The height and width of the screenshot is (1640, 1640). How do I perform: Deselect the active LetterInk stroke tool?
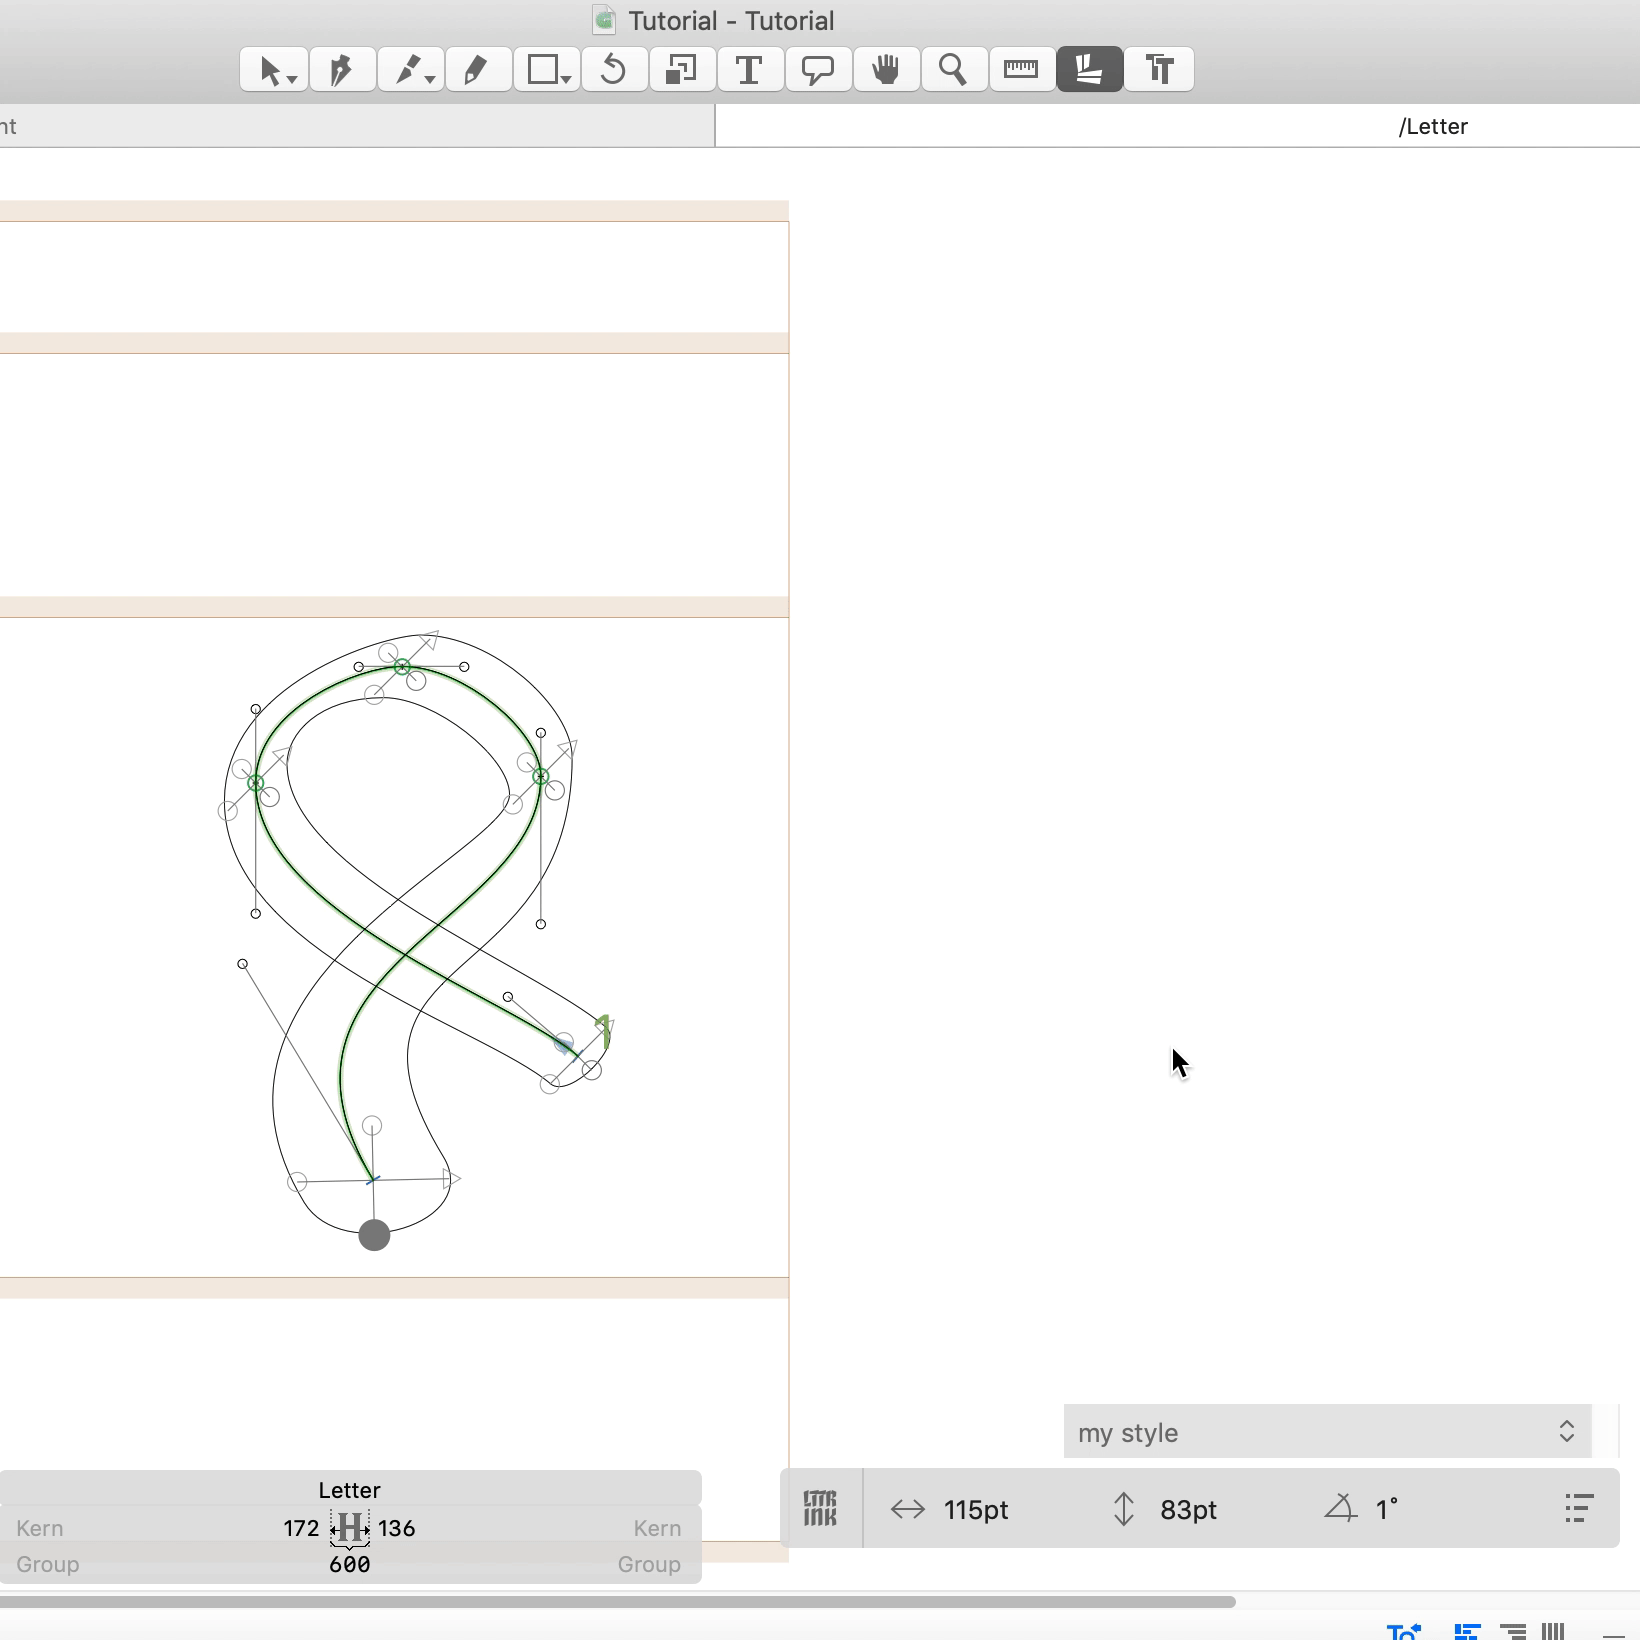tap(1090, 70)
